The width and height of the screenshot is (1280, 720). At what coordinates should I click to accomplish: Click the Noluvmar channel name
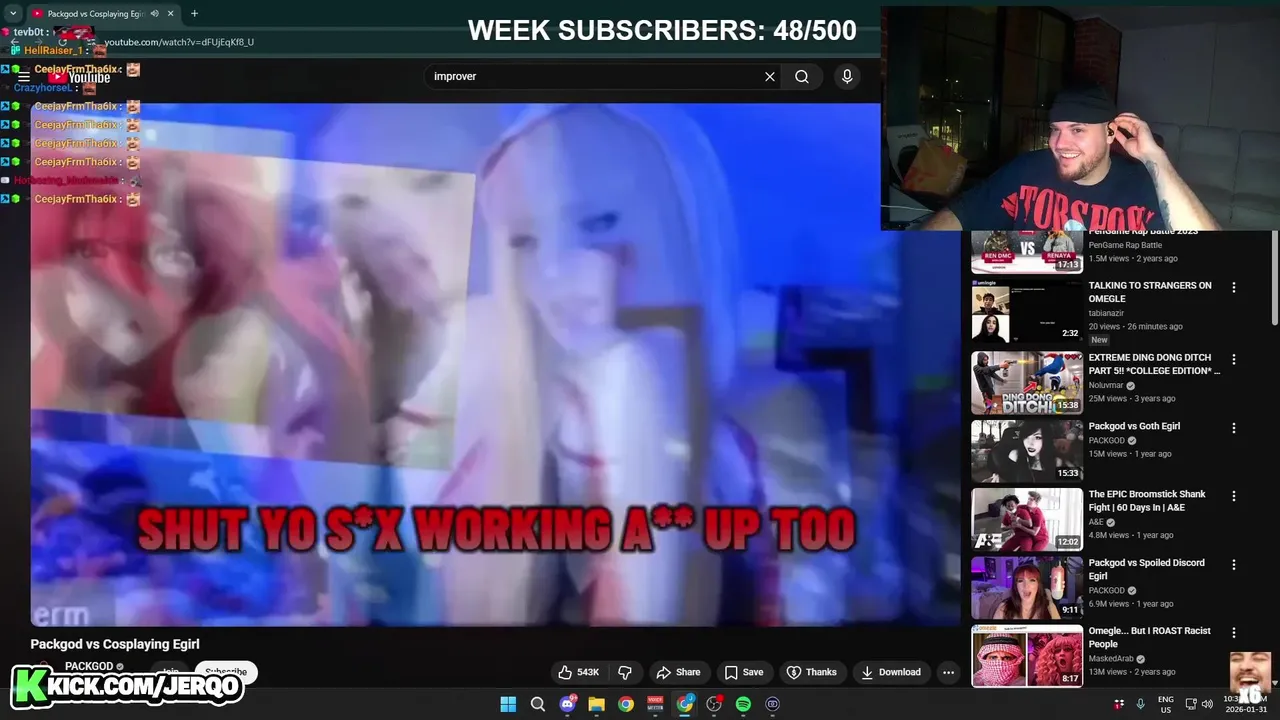click(1106, 385)
